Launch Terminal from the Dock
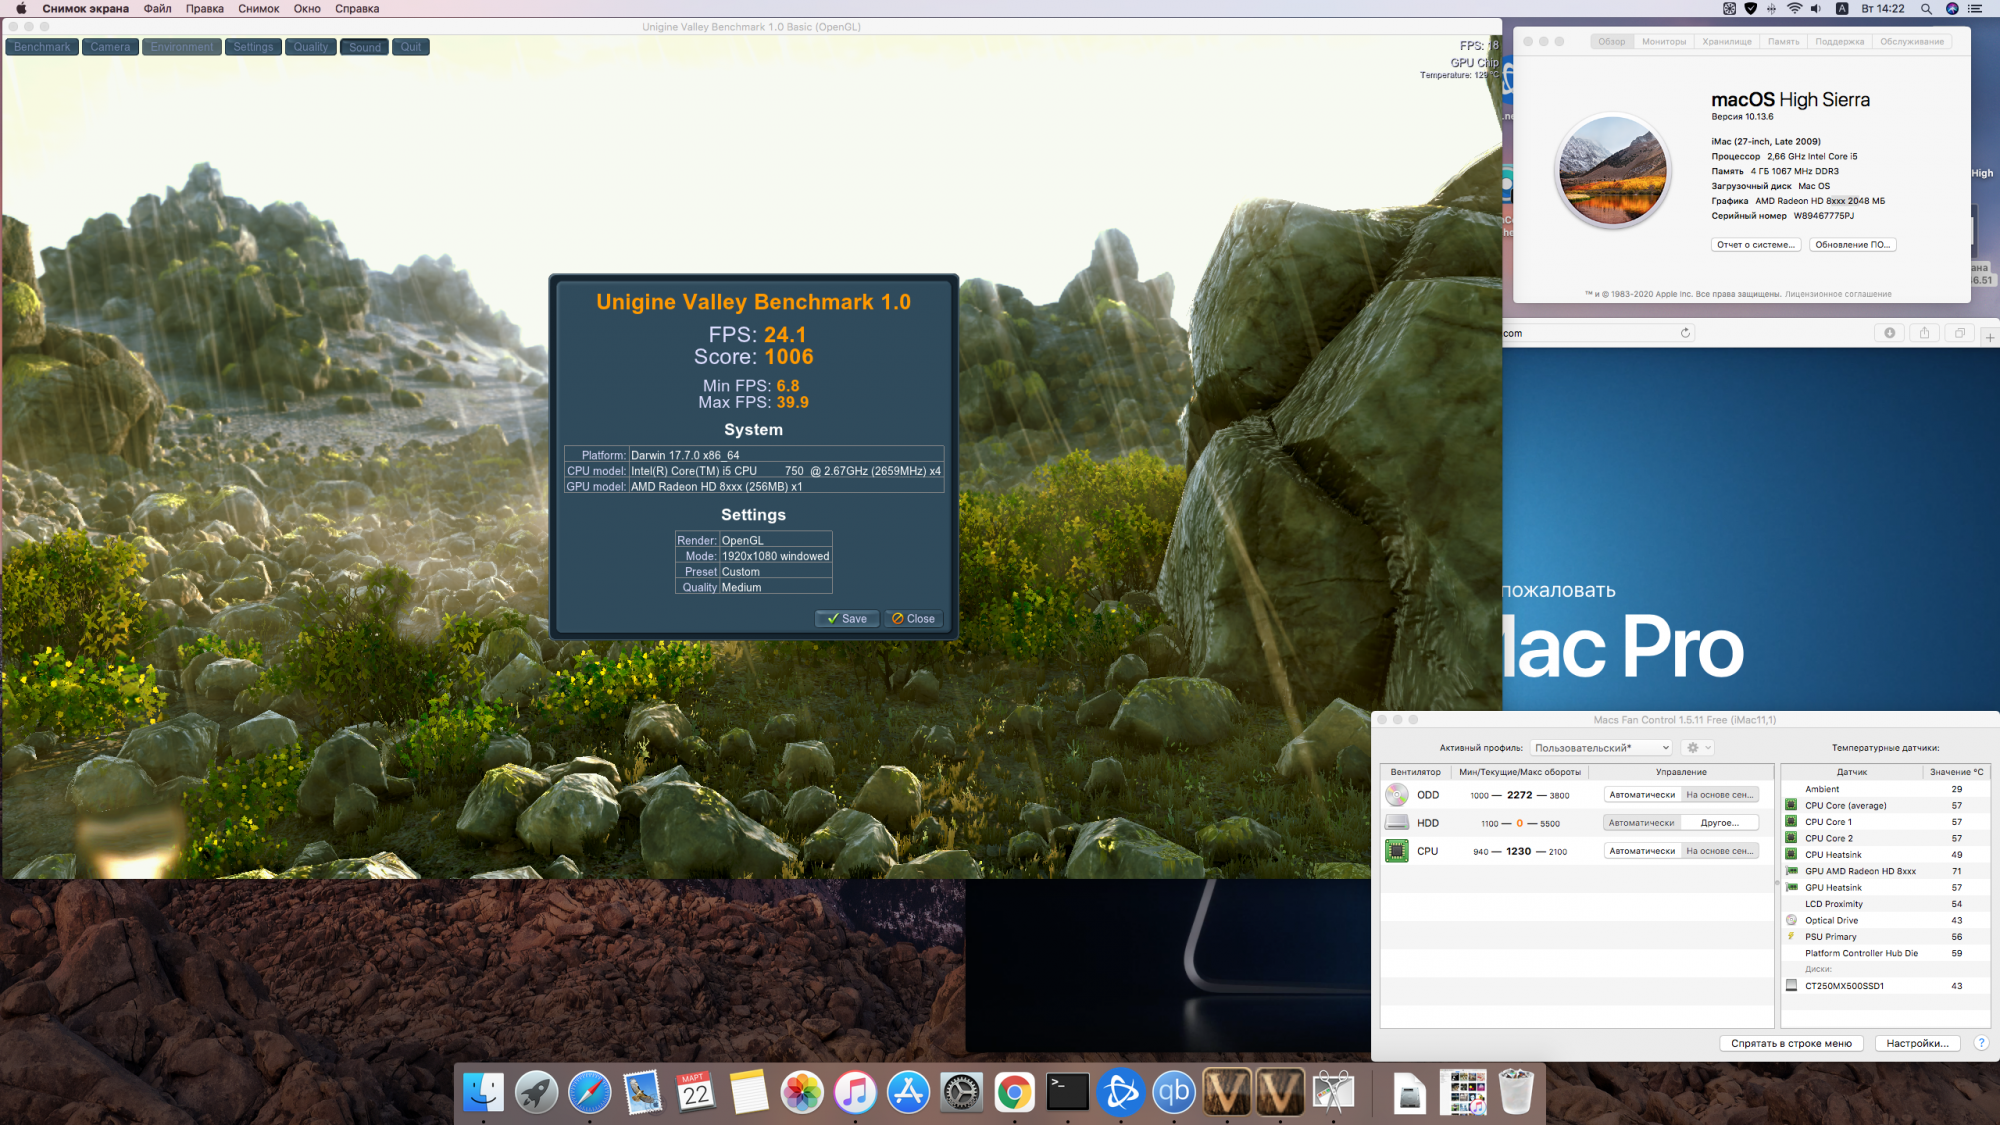The image size is (2000, 1125). pos(1067,1092)
